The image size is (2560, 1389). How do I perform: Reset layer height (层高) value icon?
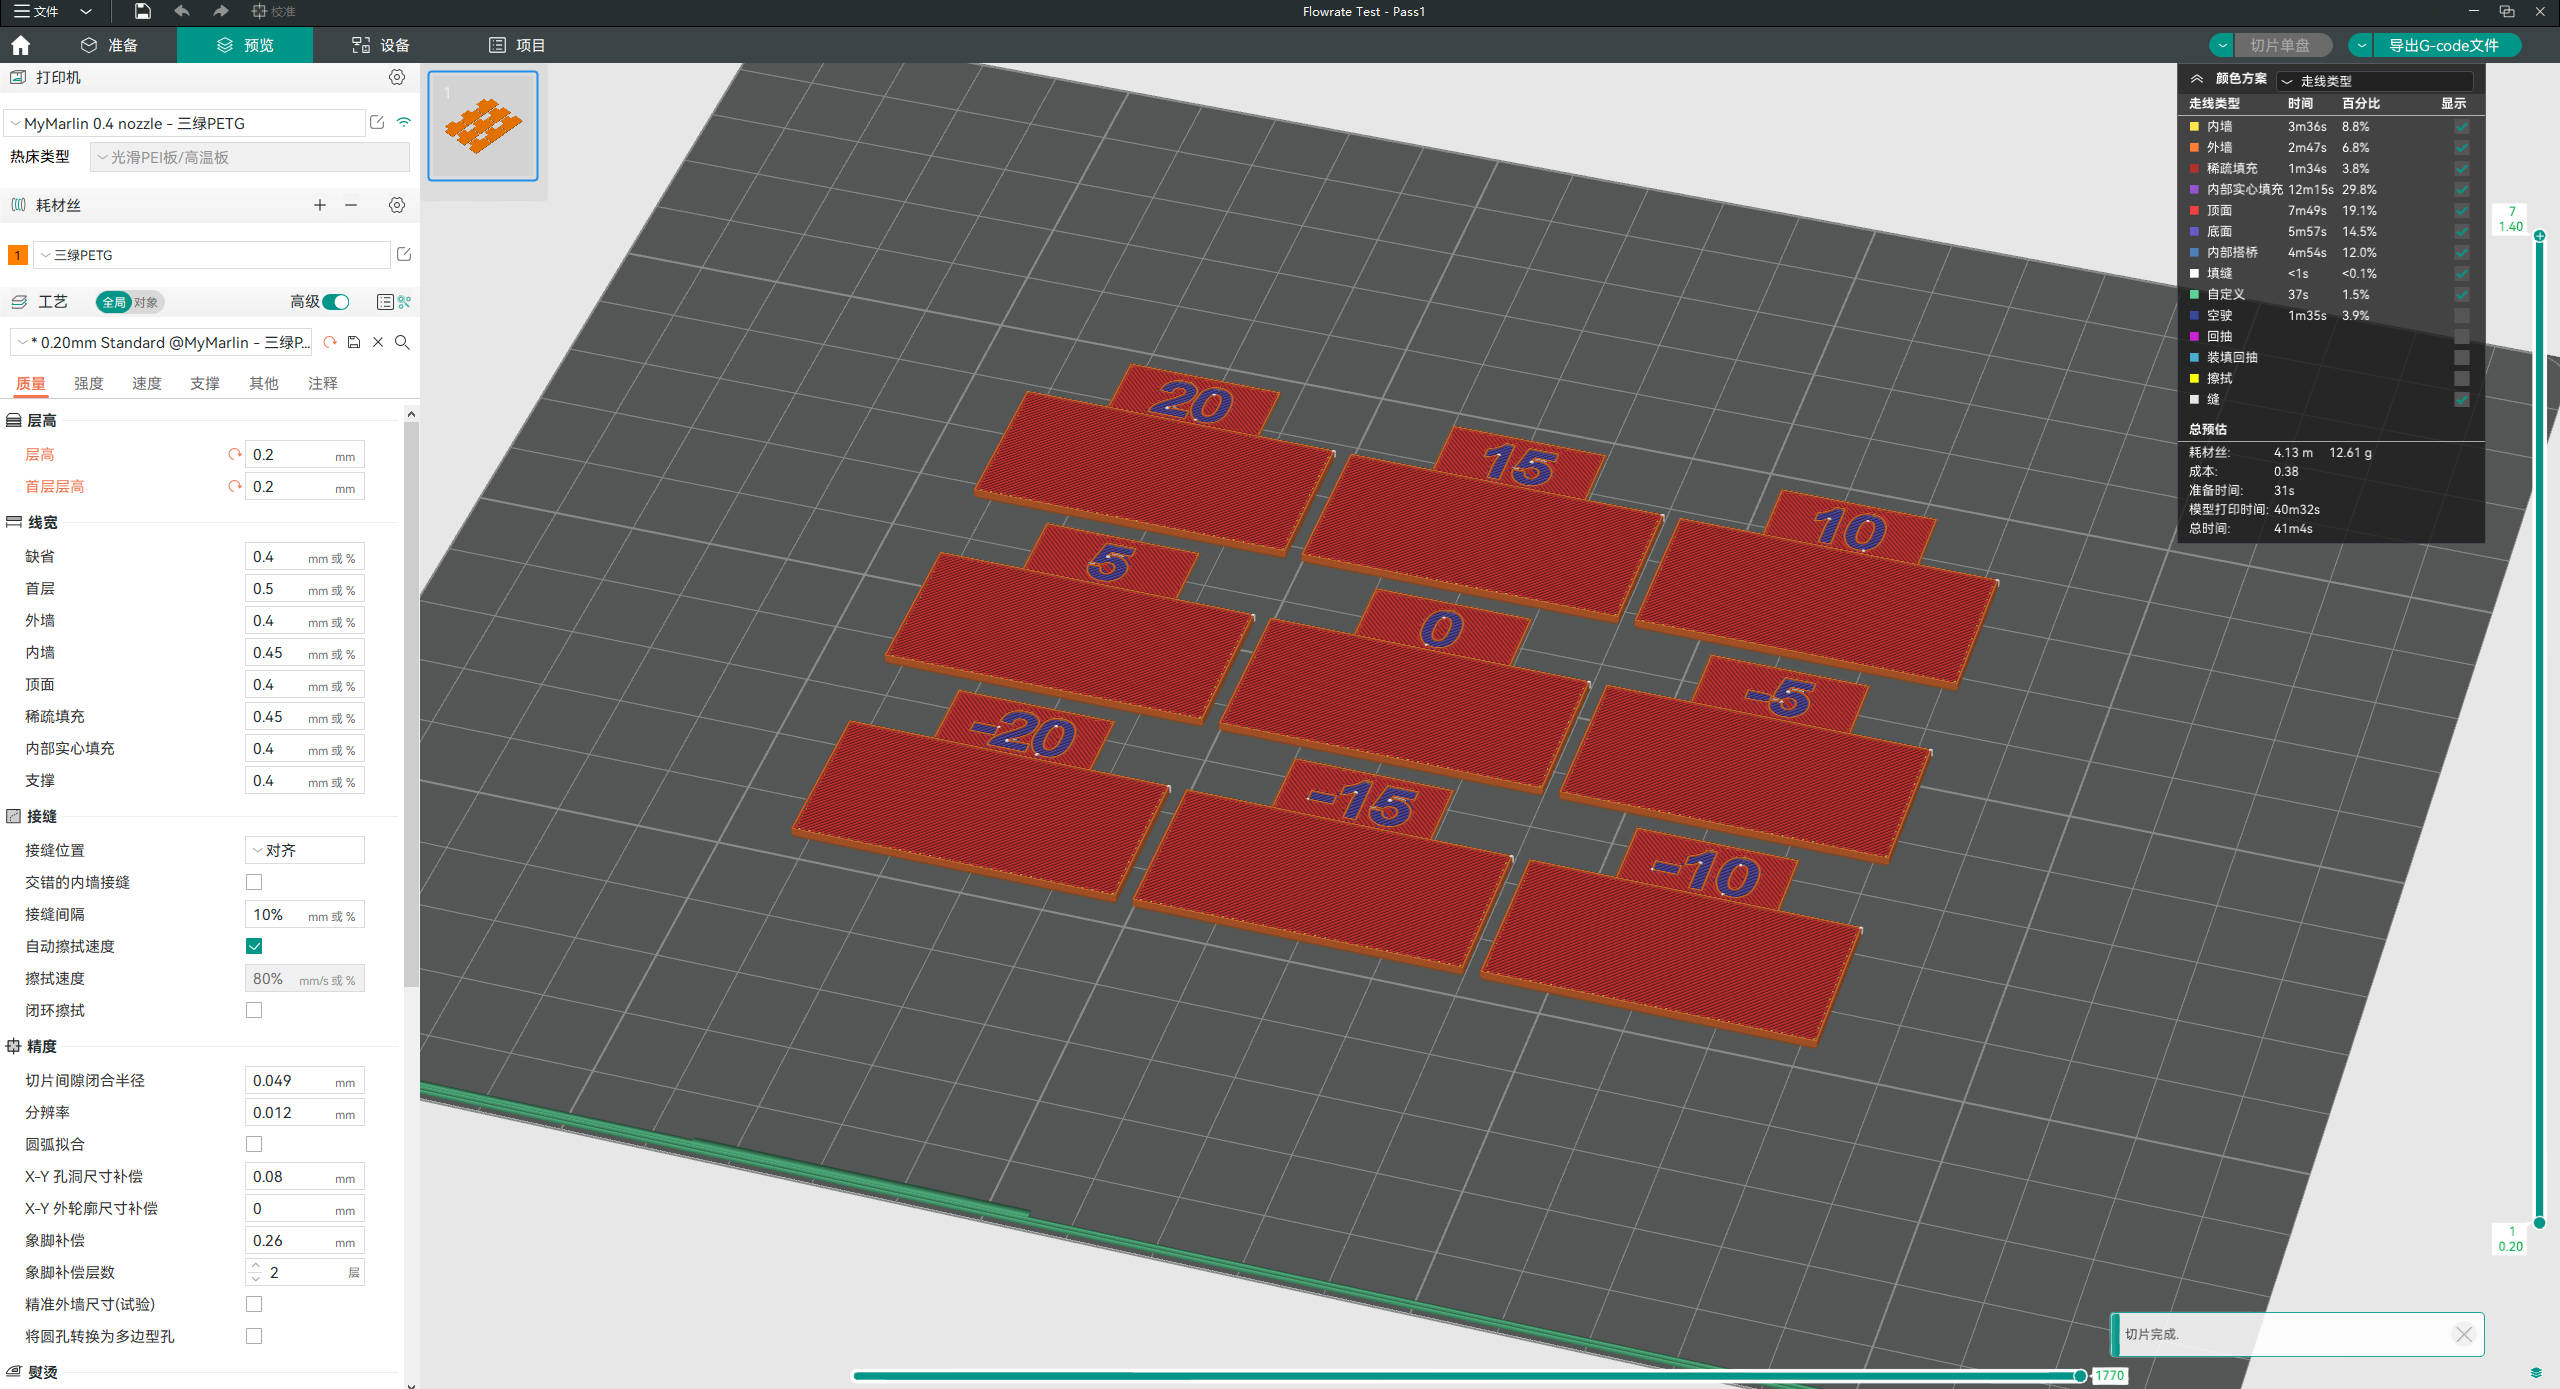(x=235, y=454)
